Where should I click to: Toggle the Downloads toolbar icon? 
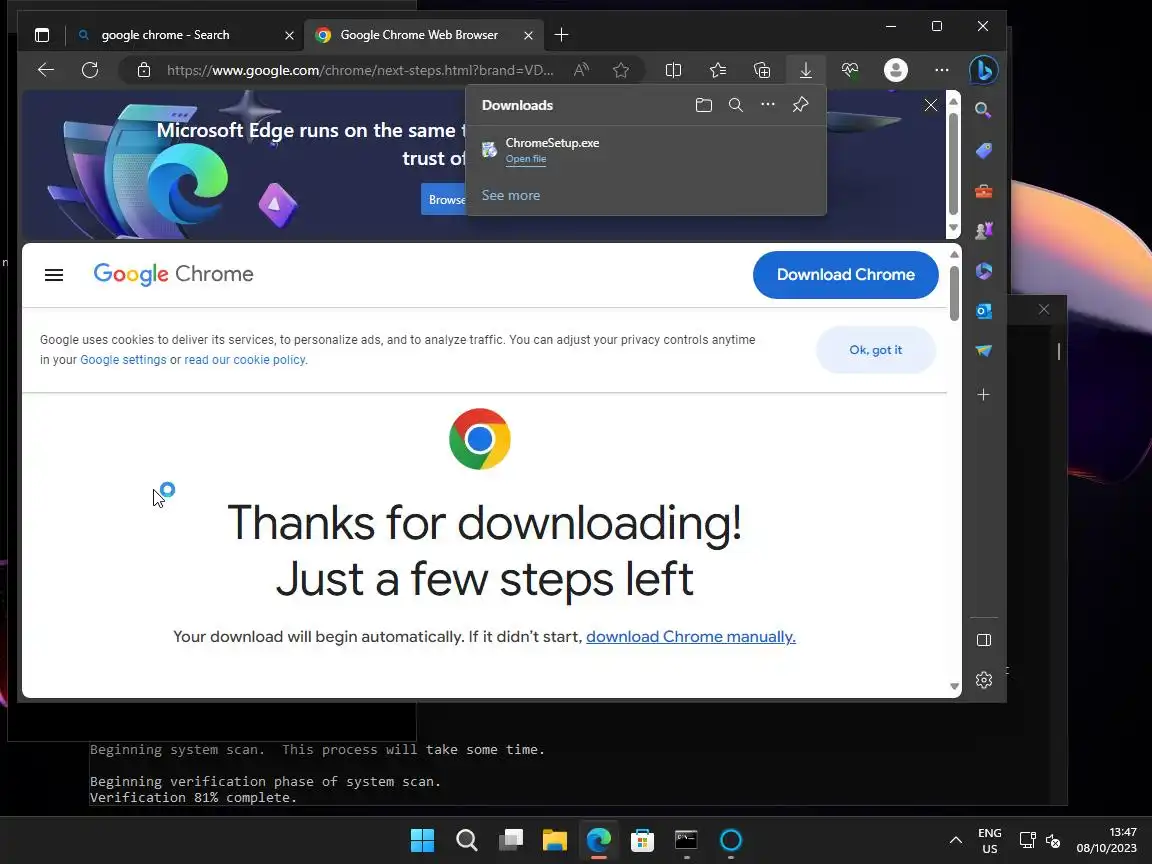(x=805, y=70)
